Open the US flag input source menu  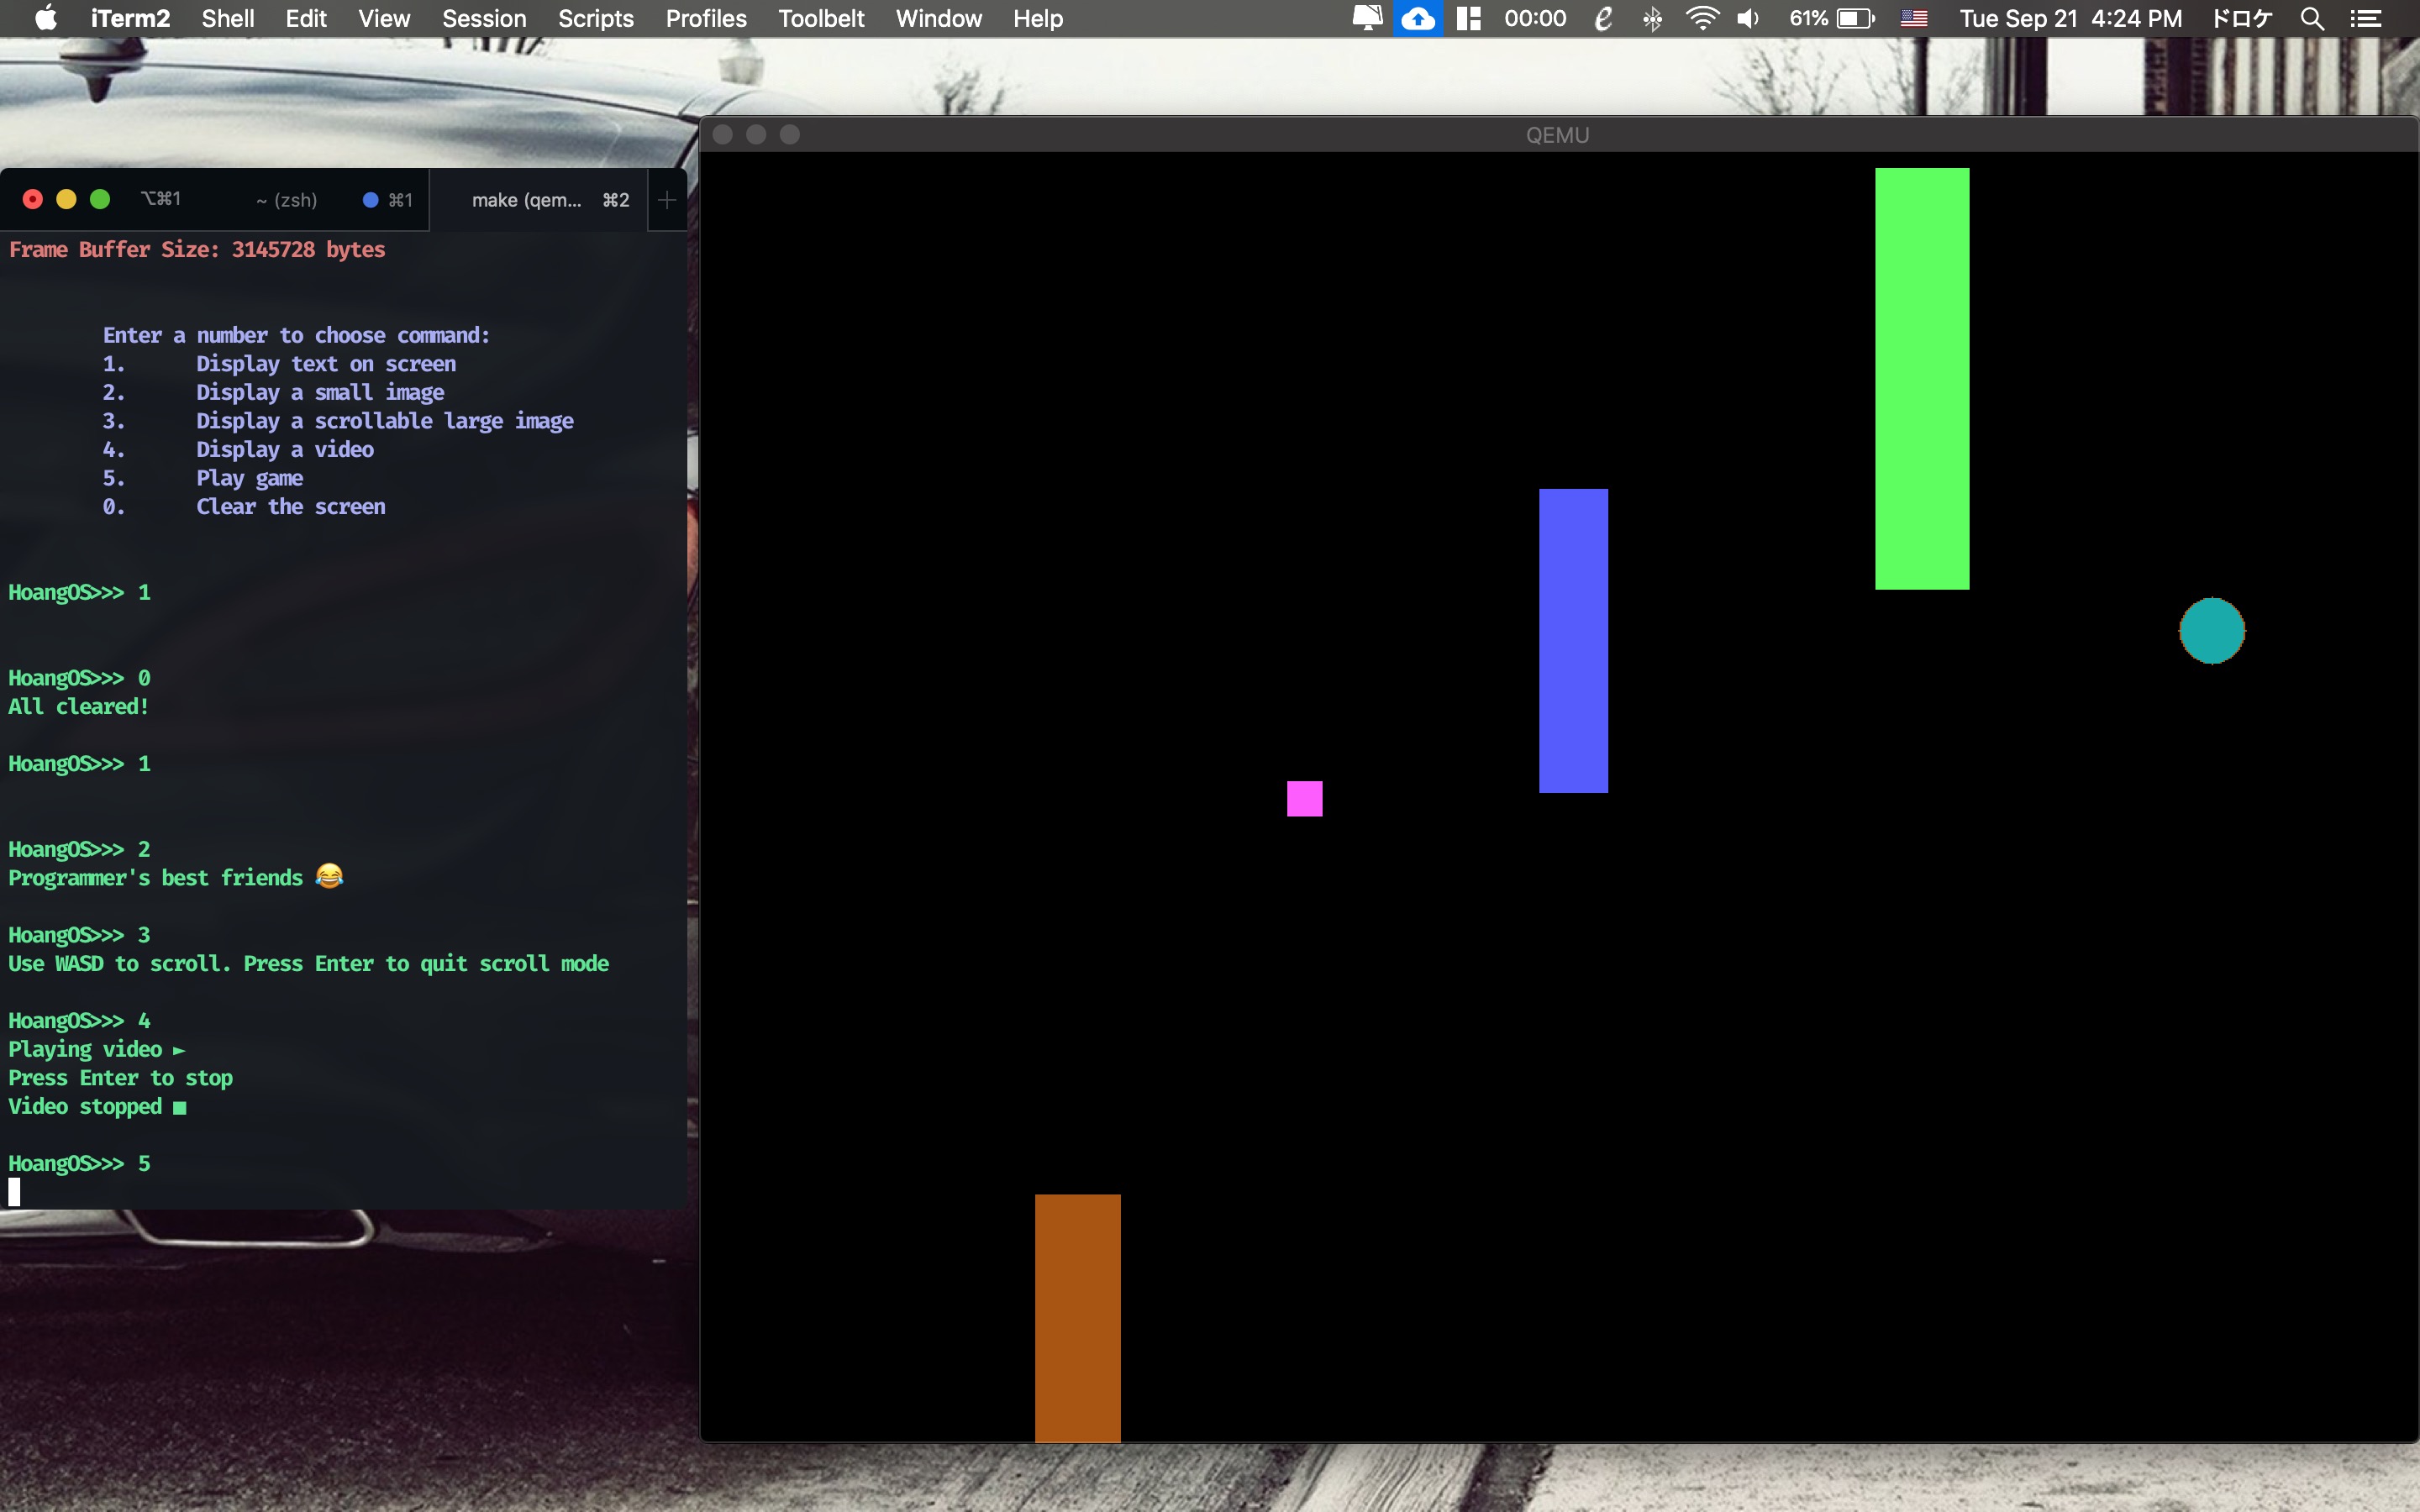(x=1913, y=19)
